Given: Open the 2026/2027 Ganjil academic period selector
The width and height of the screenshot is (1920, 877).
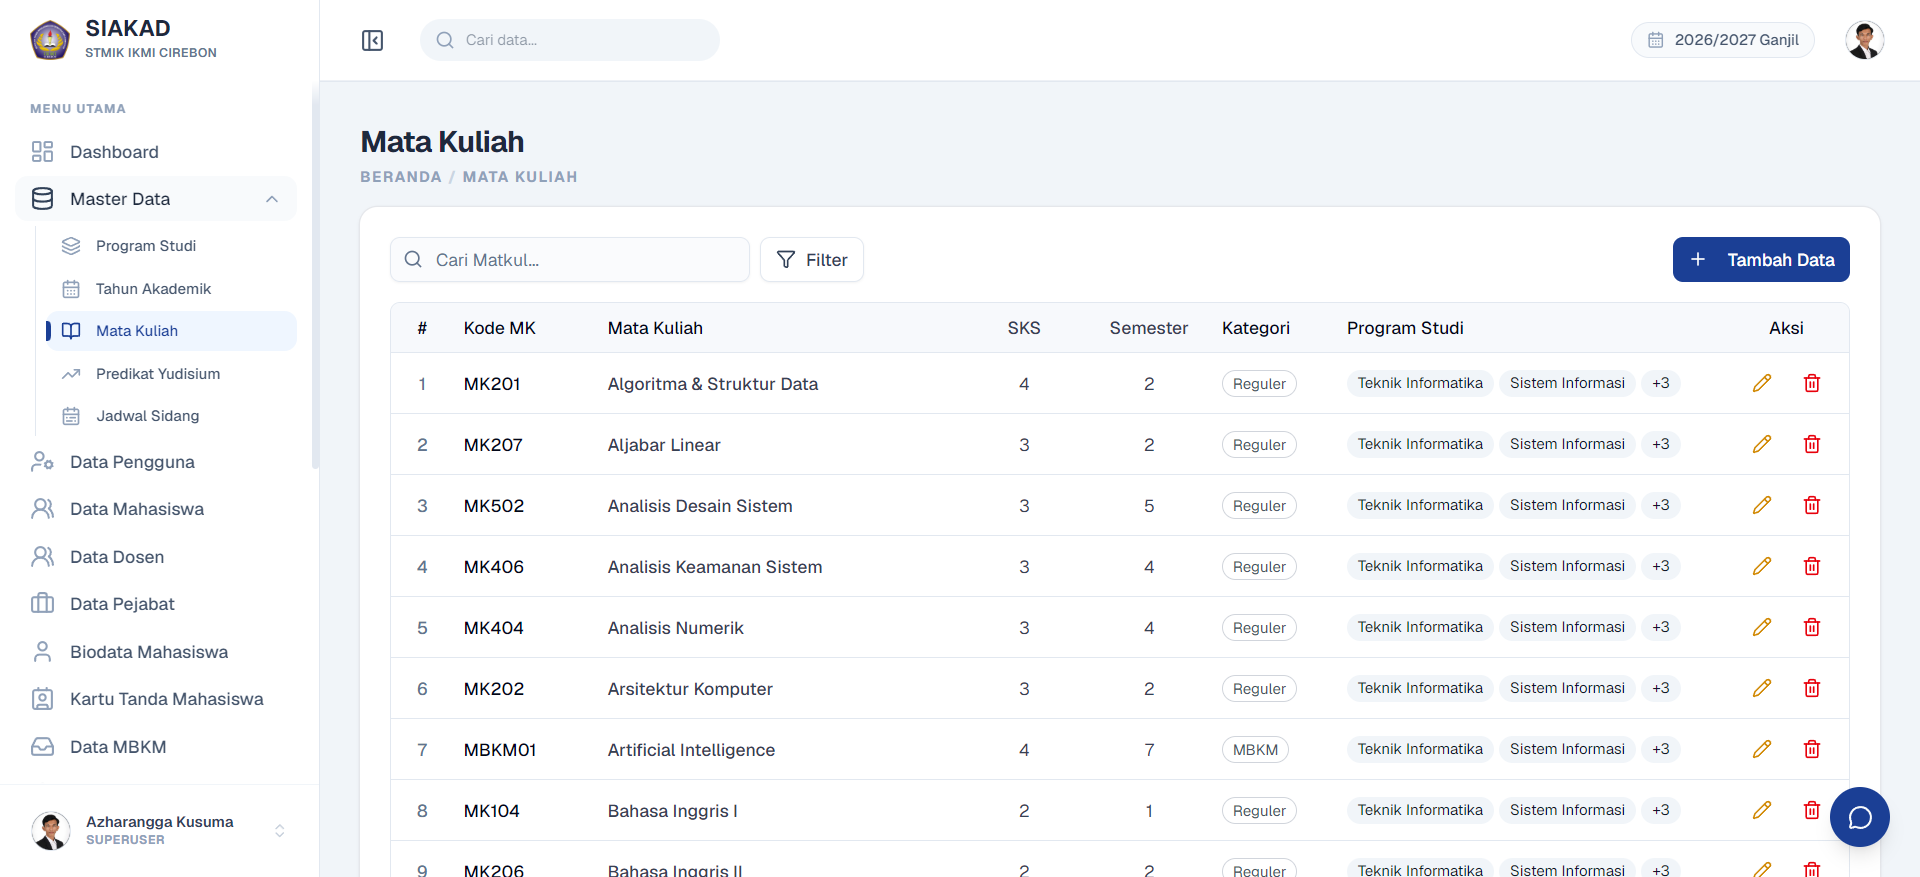Looking at the screenshot, I should click(x=1723, y=40).
